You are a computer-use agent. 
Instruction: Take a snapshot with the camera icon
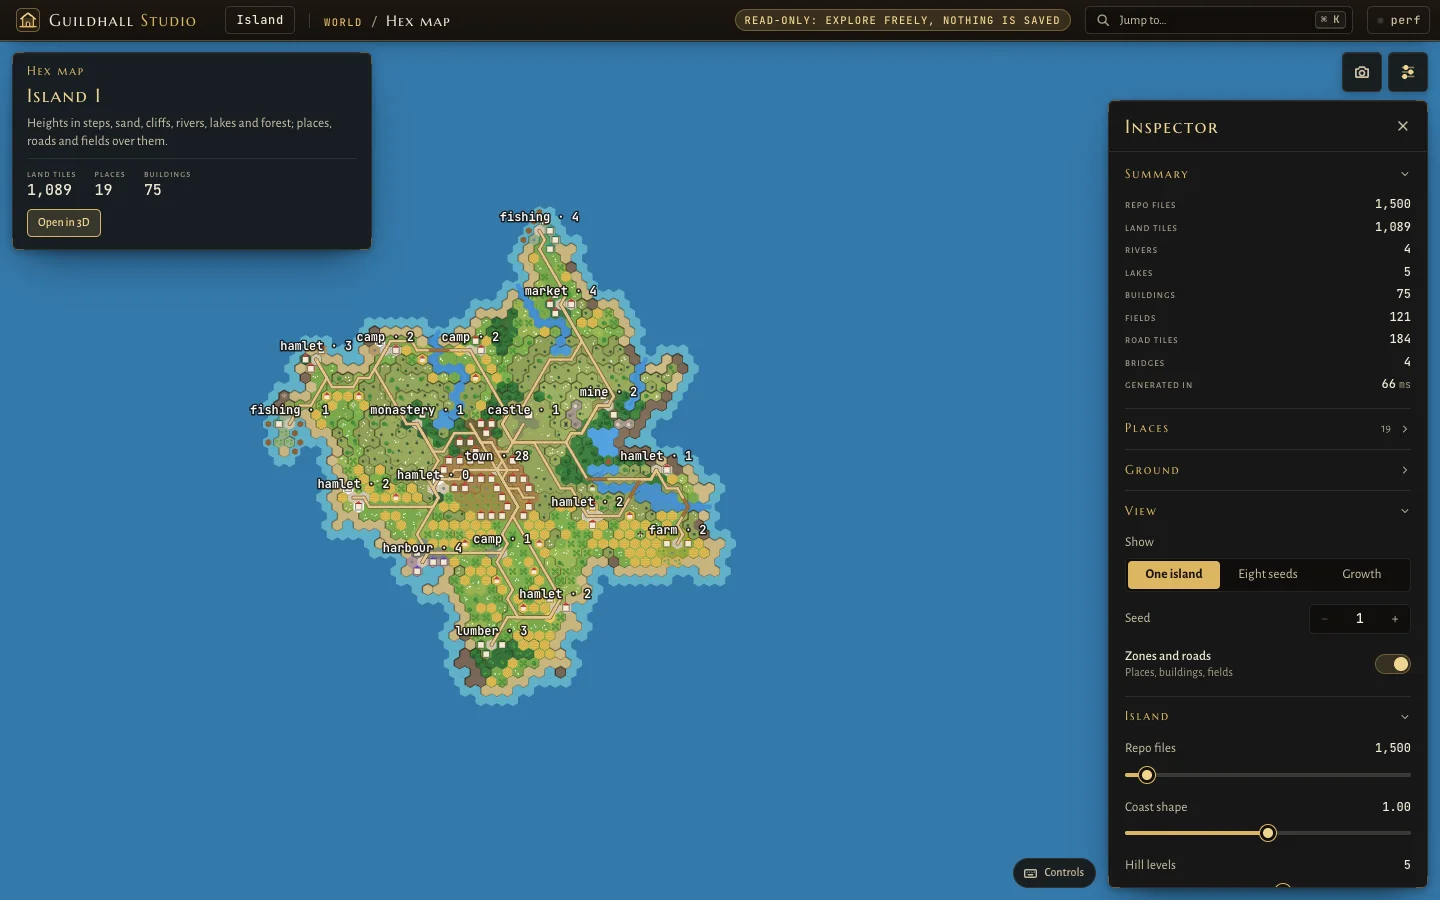[x=1361, y=72]
